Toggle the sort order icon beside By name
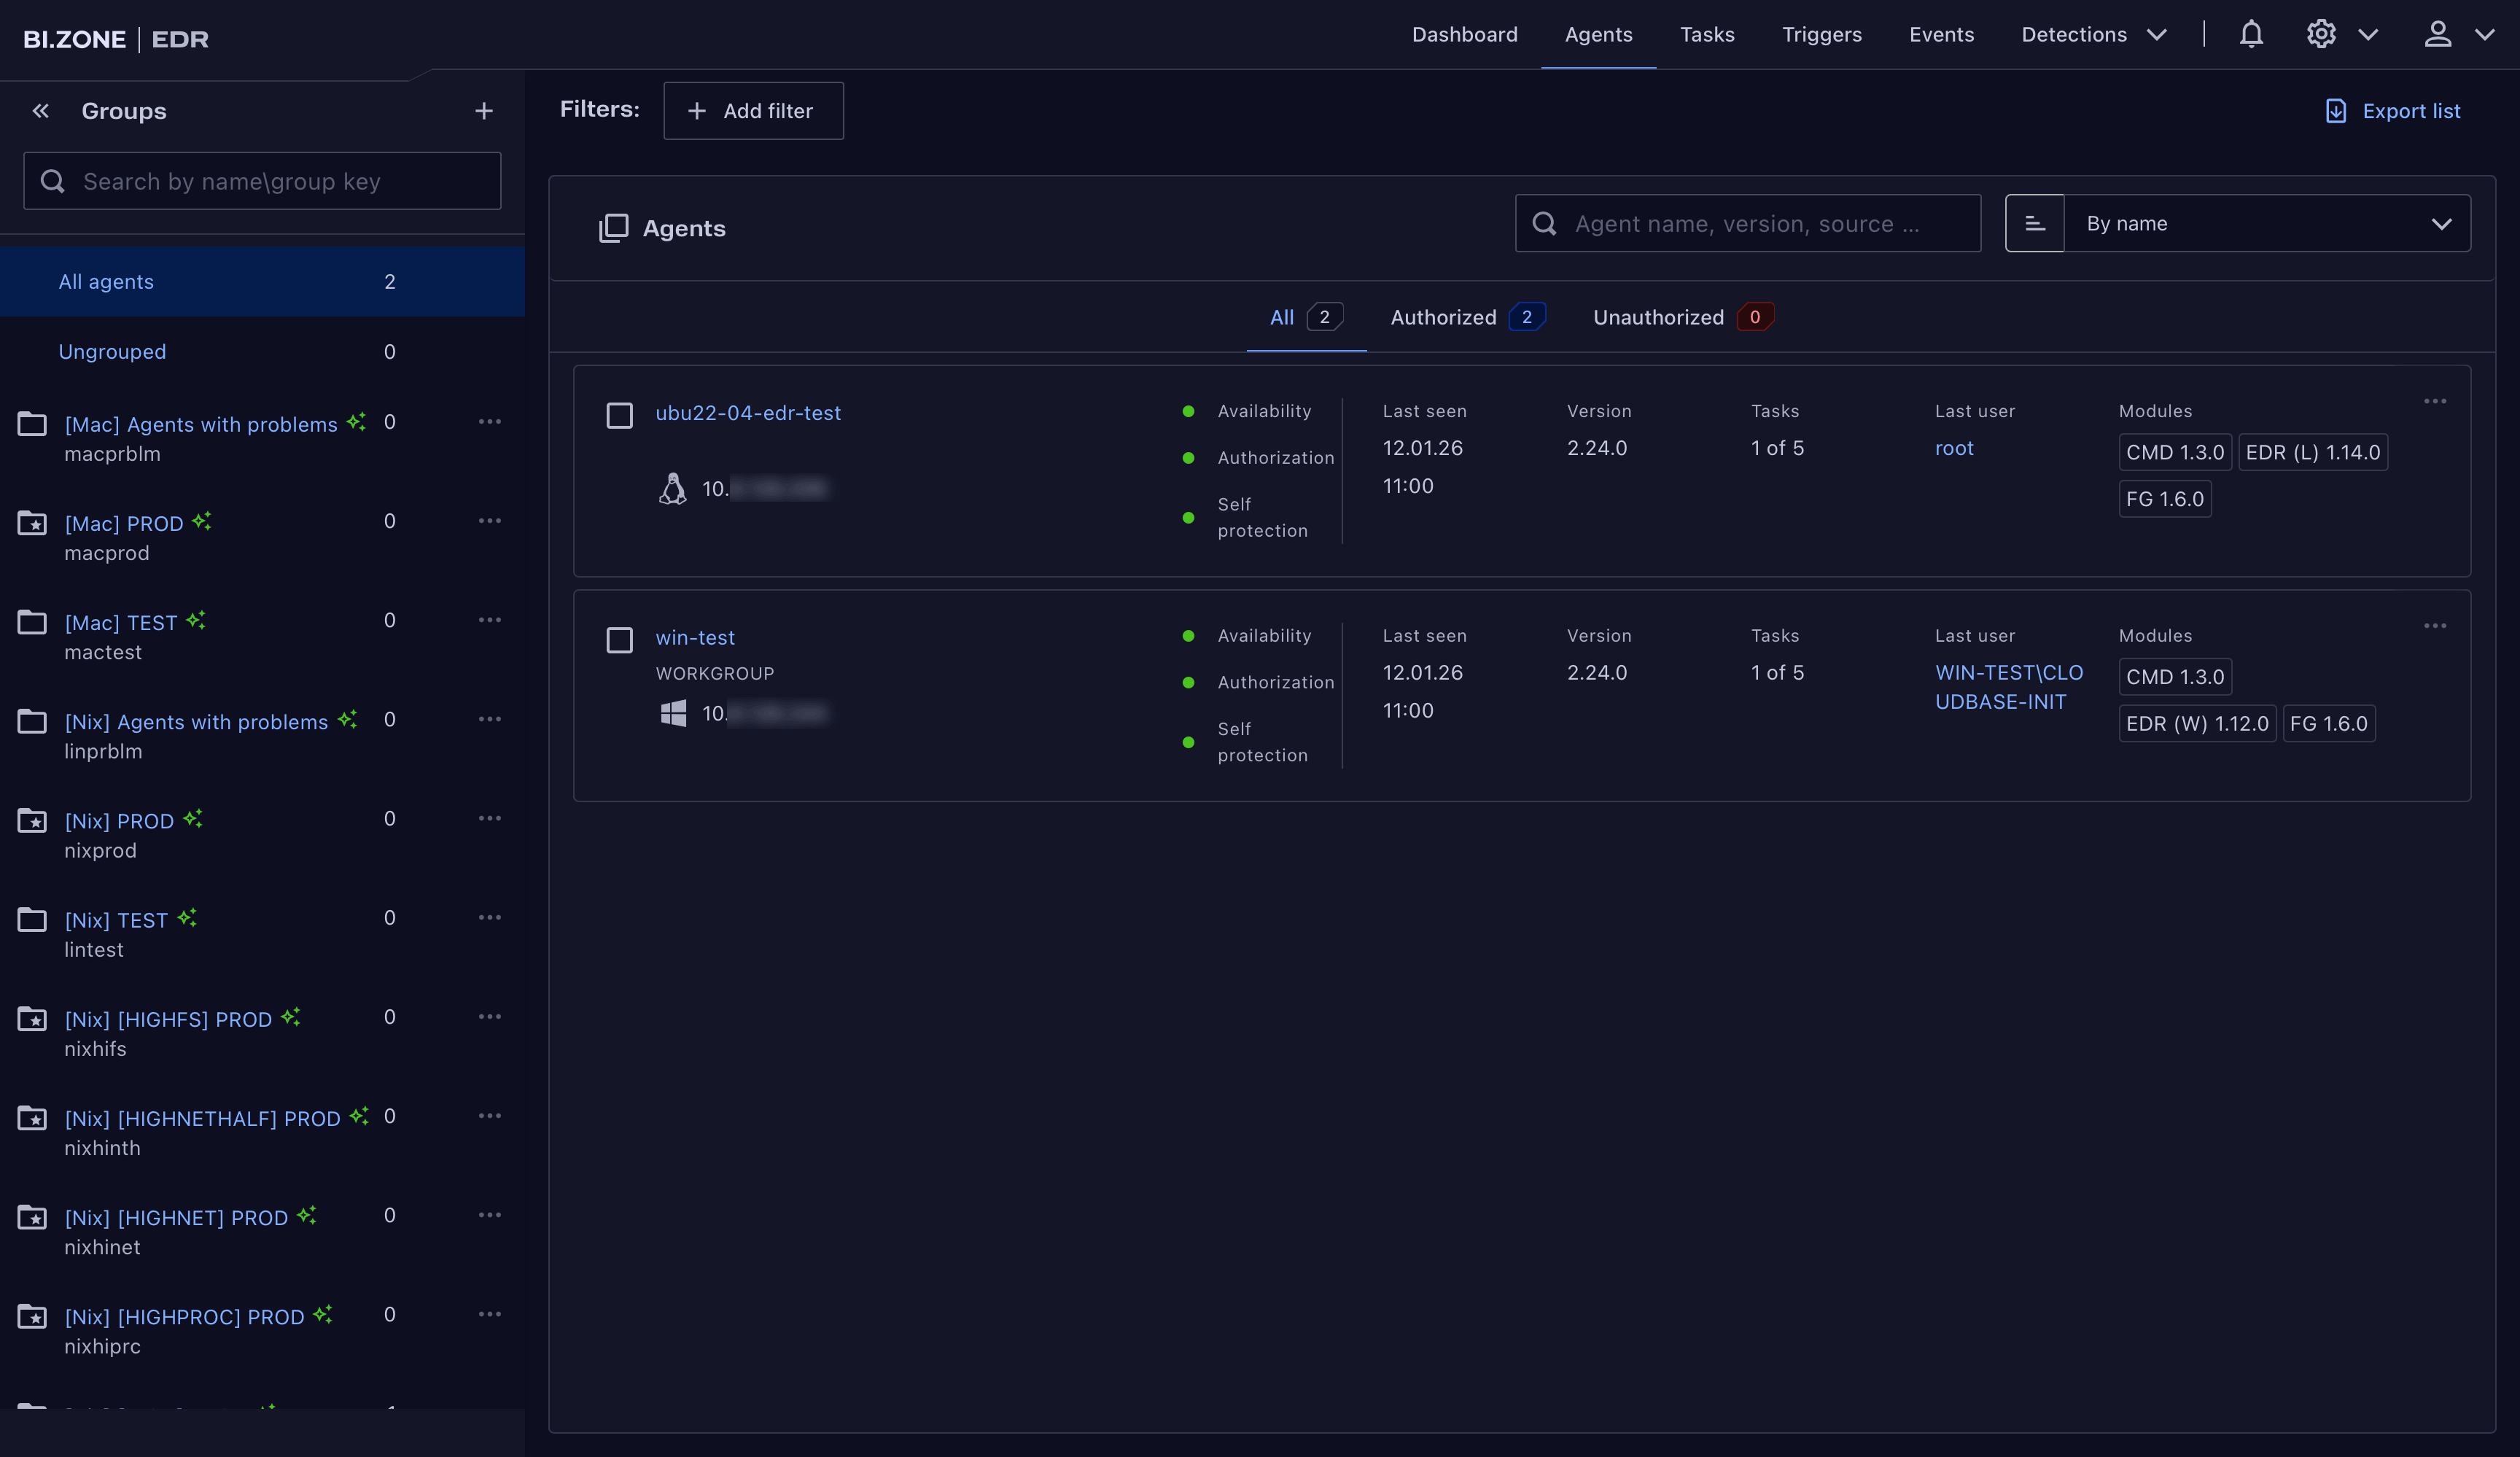The height and width of the screenshot is (1457, 2520). pyautogui.click(x=2034, y=223)
